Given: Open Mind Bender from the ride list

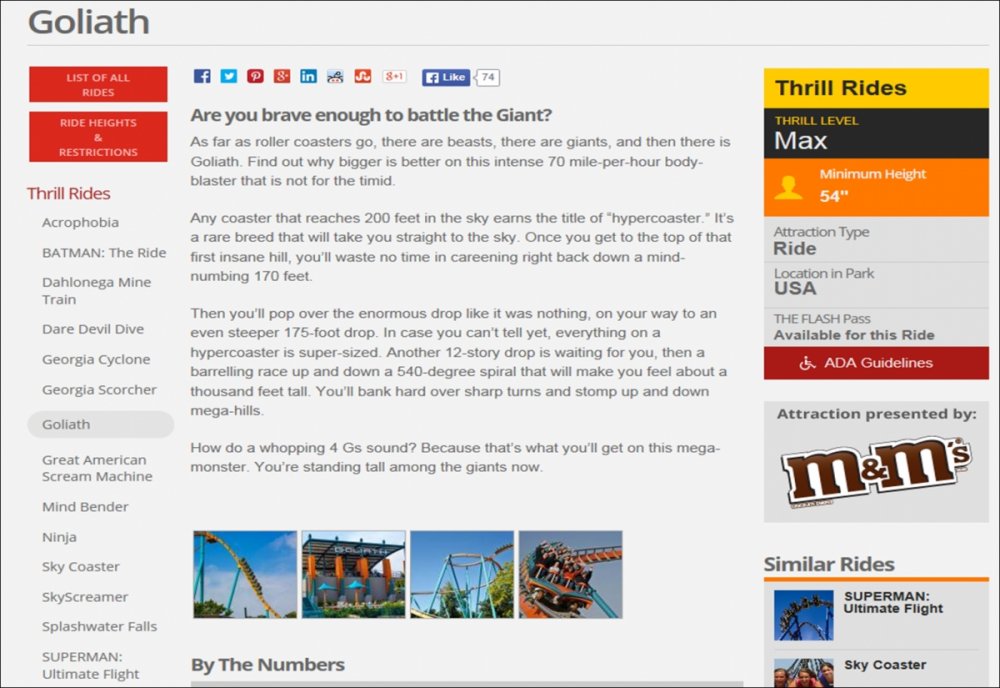Looking at the screenshot, I should (x=85, y=507).
